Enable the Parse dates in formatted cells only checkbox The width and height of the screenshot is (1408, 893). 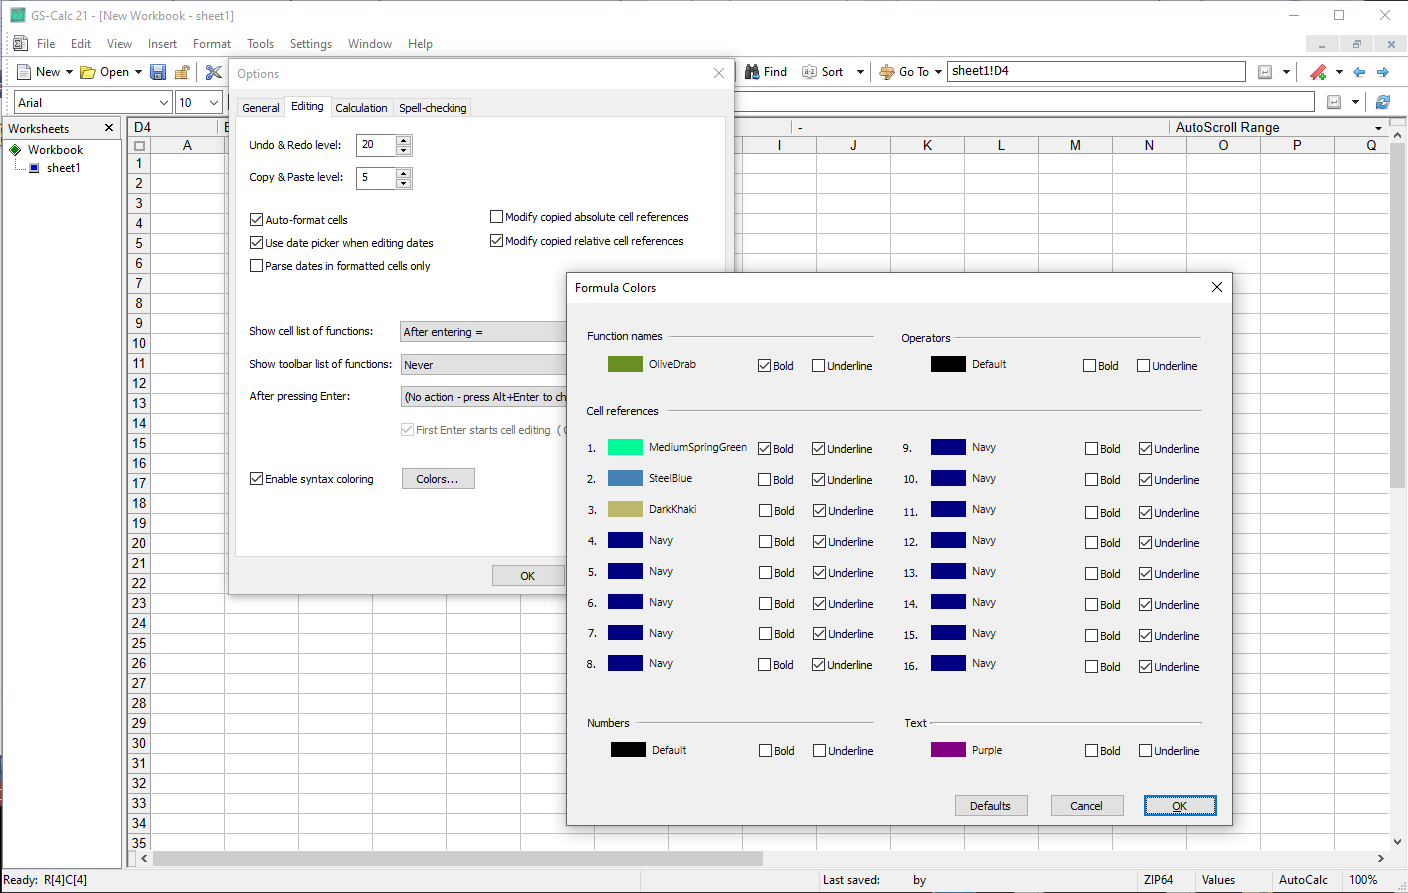point(257,265)
